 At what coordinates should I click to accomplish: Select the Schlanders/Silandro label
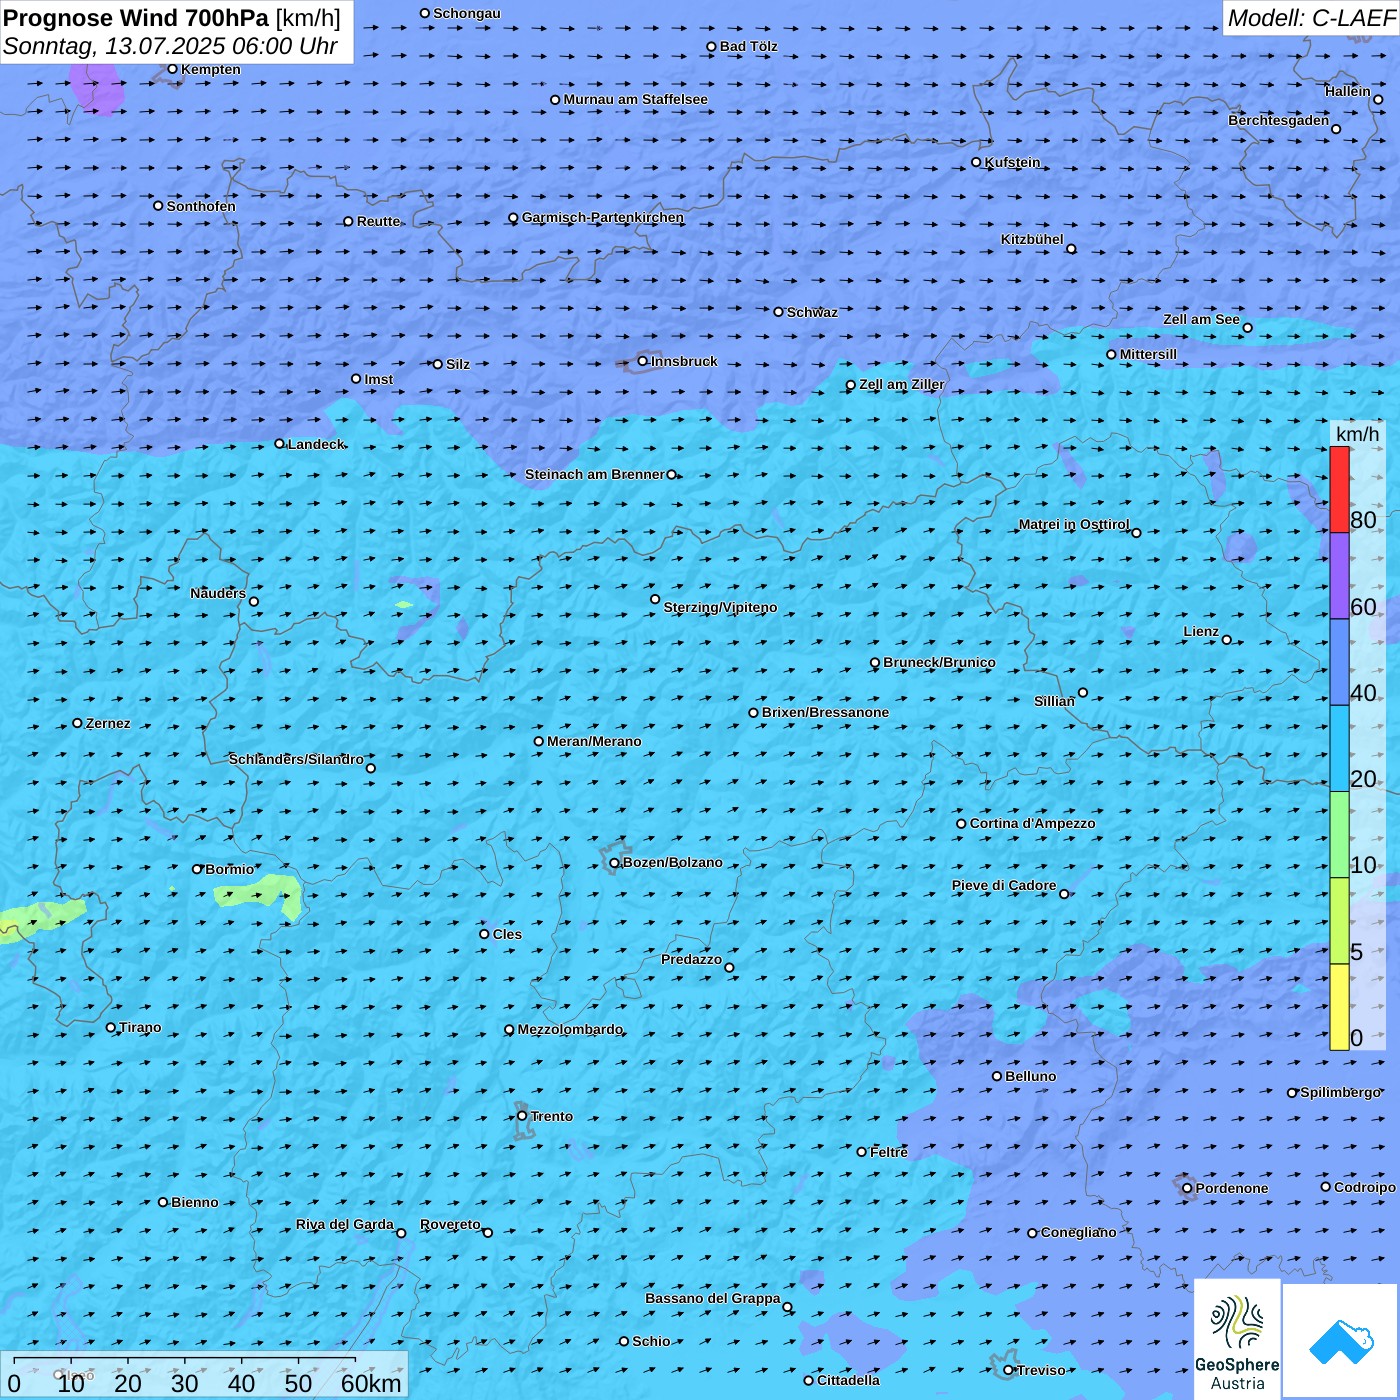coord(296,759)
